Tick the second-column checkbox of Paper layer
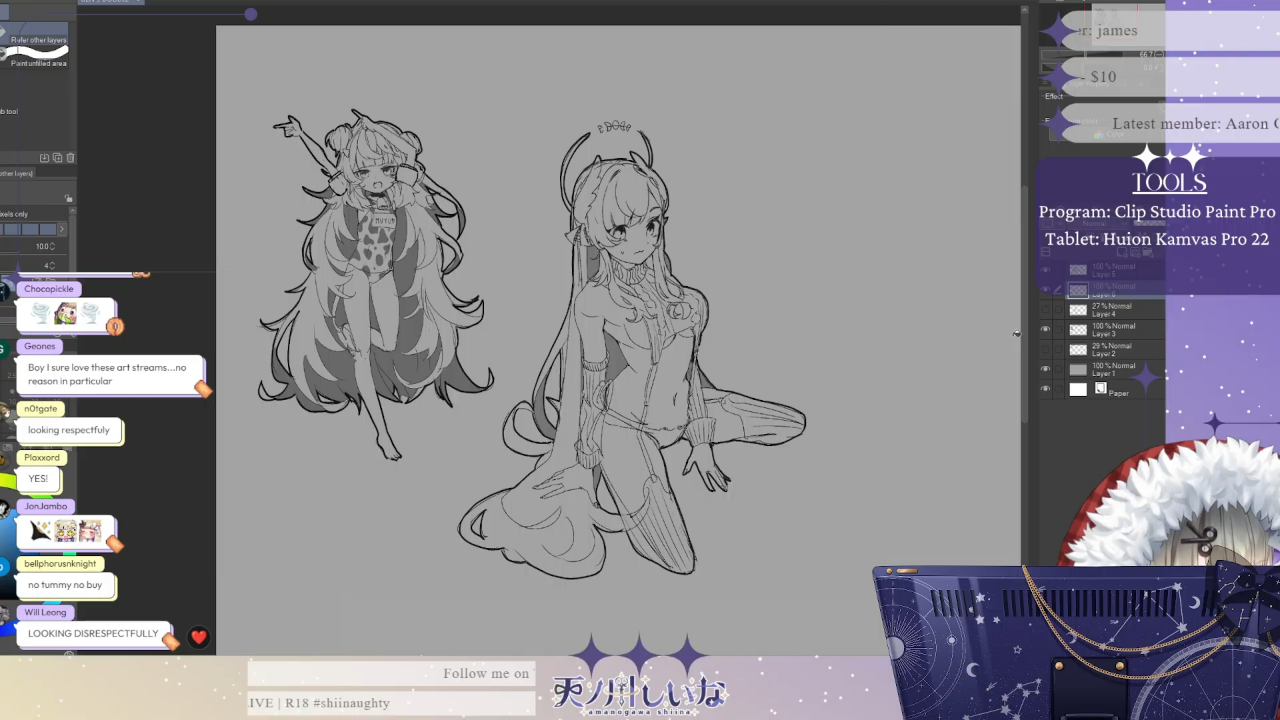1280x720 pixels. 1059,390
